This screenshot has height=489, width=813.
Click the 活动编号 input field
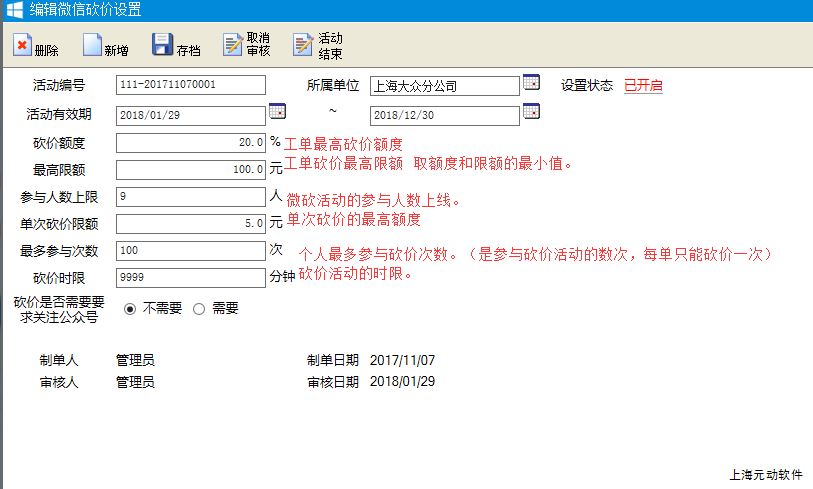(191, 86)
